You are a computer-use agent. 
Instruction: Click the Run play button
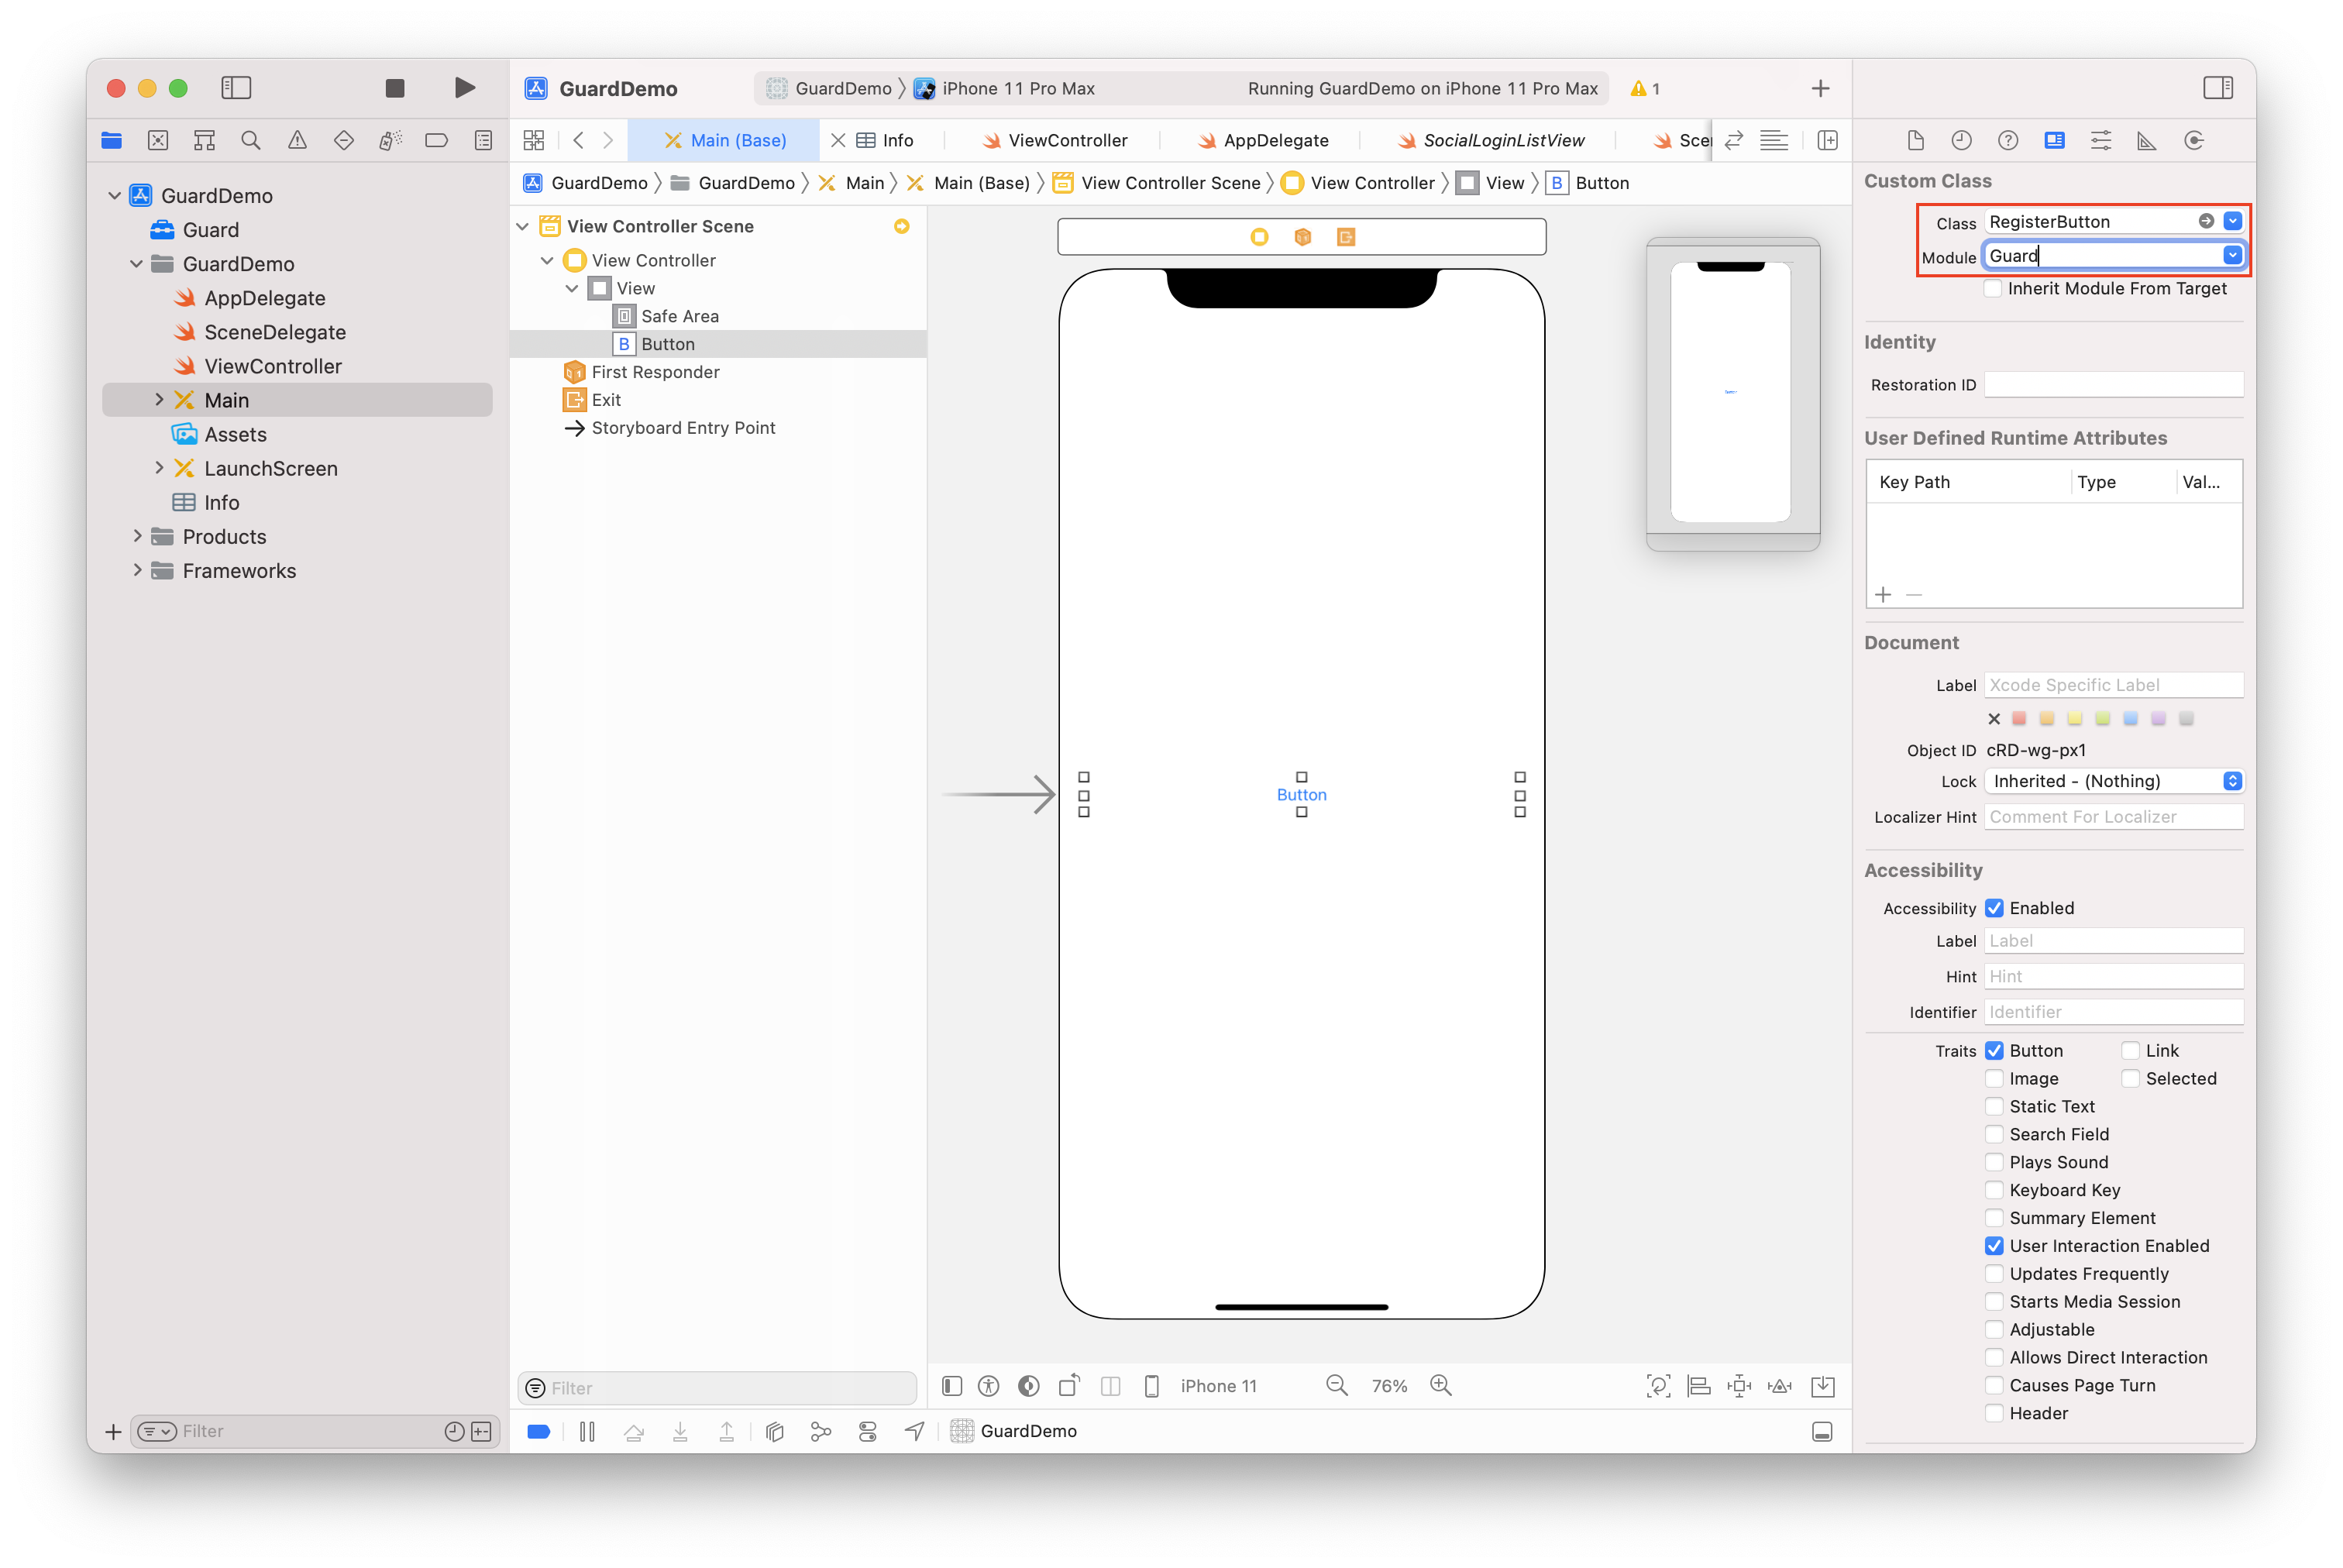point(464,88)
